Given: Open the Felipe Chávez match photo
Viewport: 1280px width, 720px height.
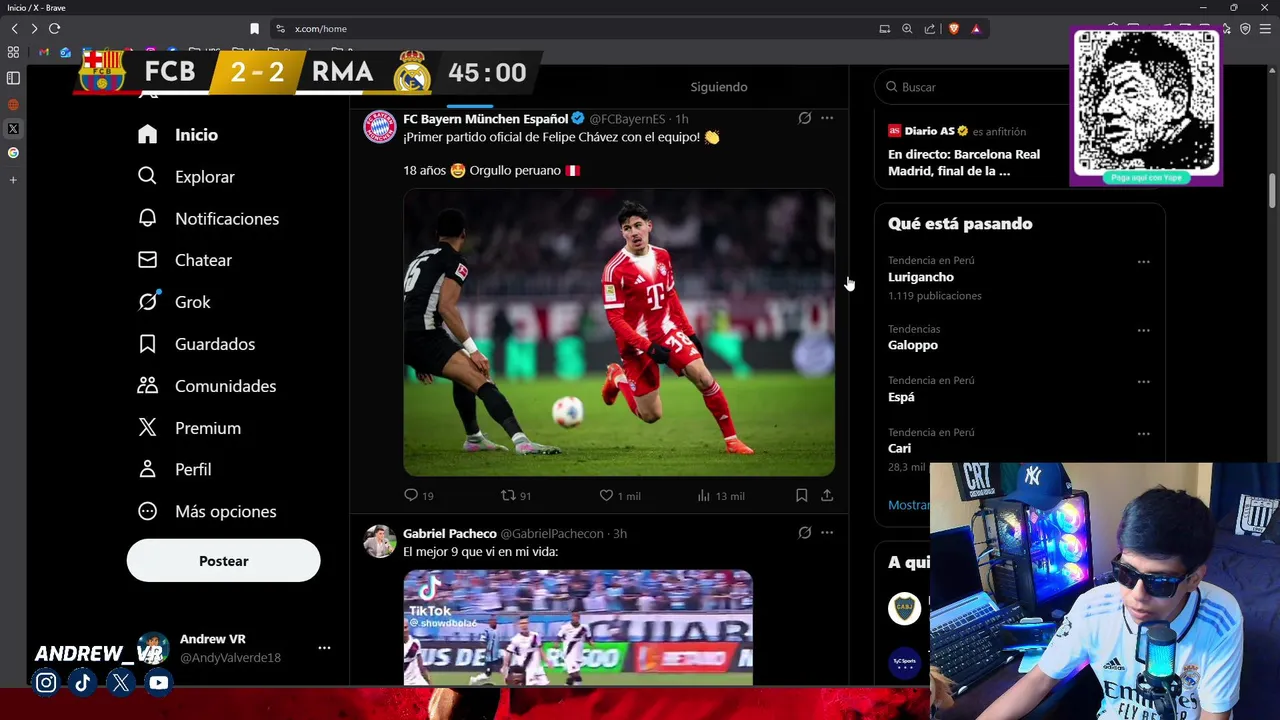Looking at the screenshot, I should tap(619, 332).
